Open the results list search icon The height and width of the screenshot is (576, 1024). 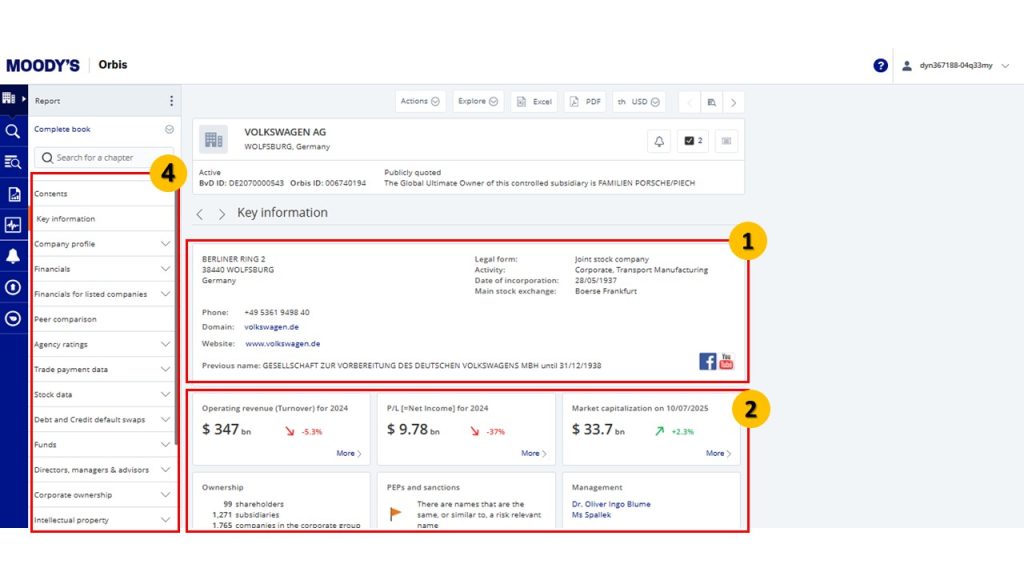click(711, 102)
